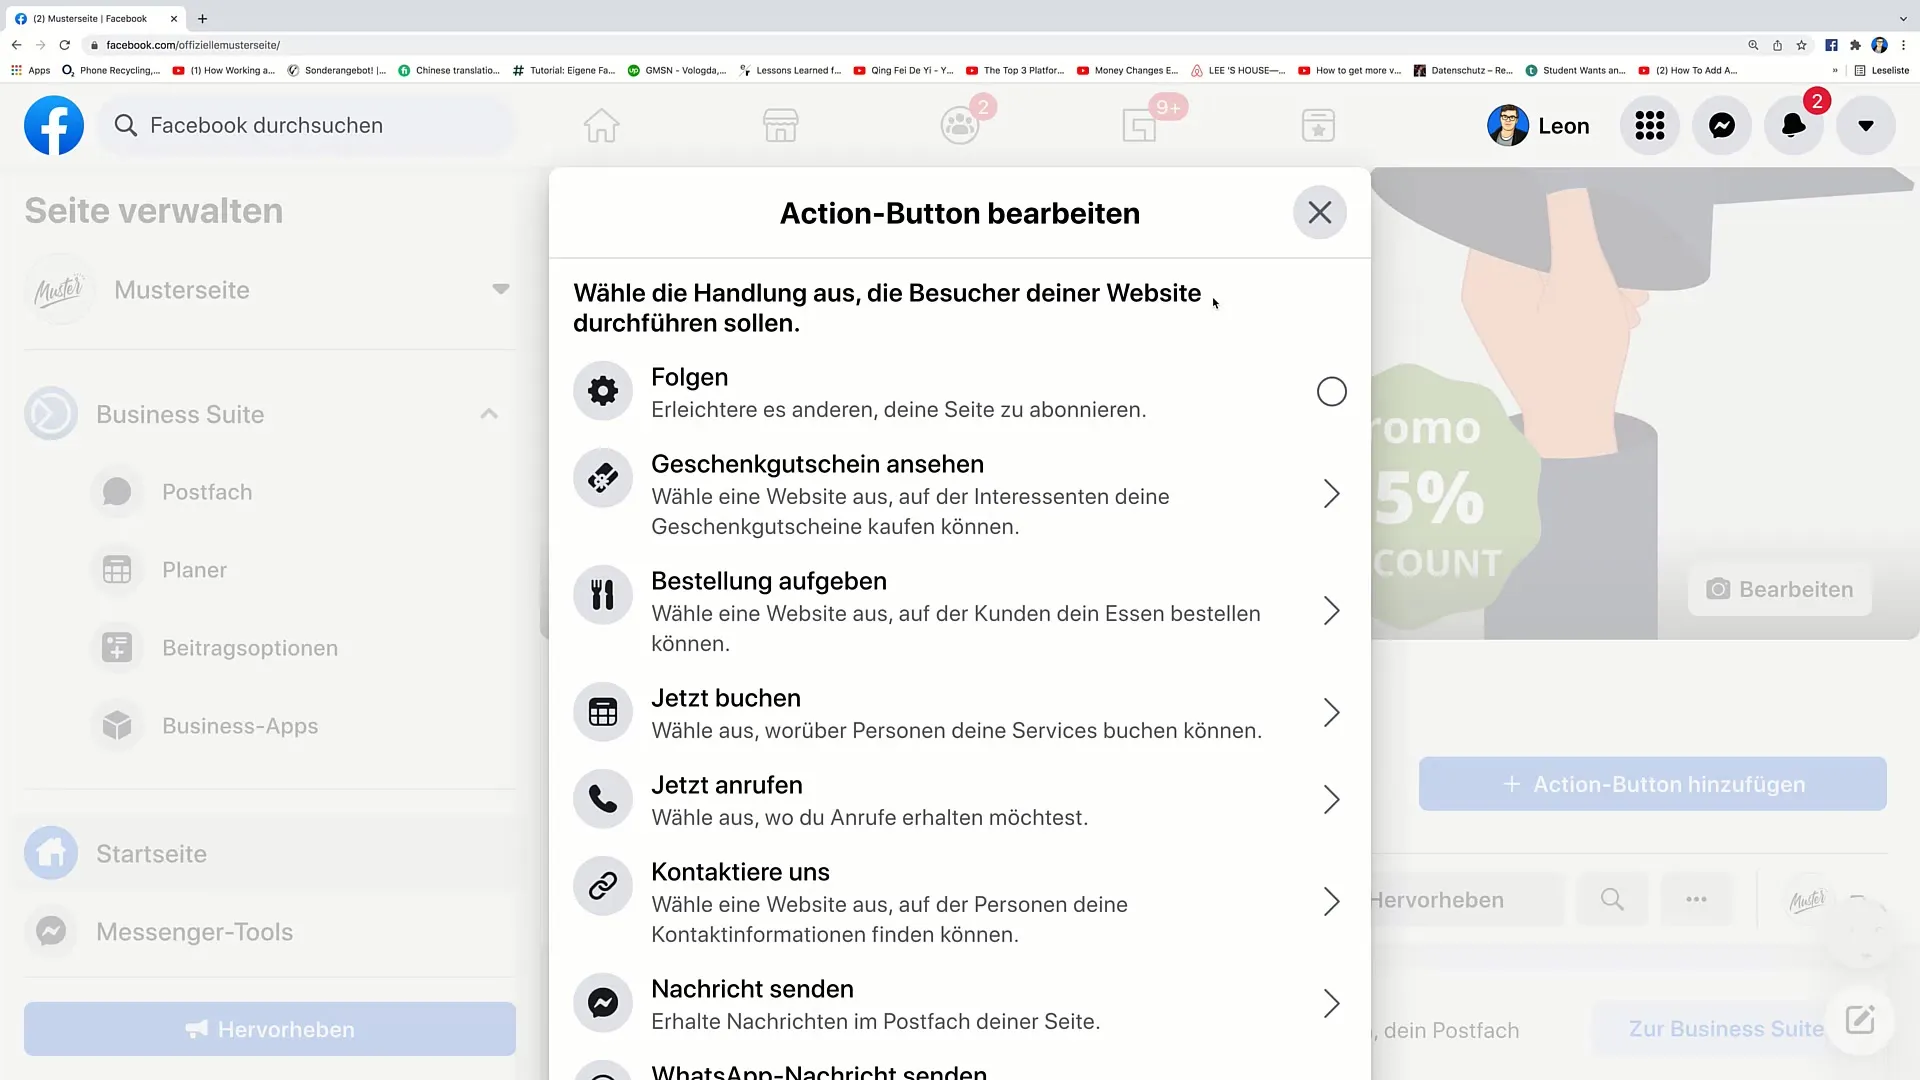Open Leon's profile

click(x=1538, y=125)
